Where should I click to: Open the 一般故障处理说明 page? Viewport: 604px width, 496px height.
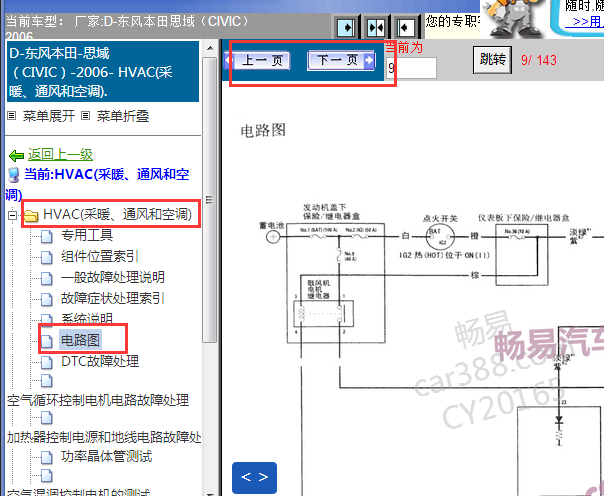click(x=112, y=277)
